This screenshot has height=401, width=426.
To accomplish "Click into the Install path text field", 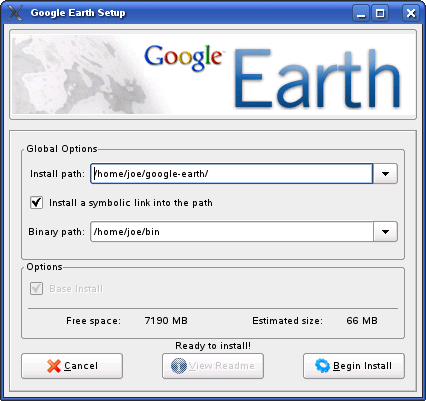I will point(231,174).
